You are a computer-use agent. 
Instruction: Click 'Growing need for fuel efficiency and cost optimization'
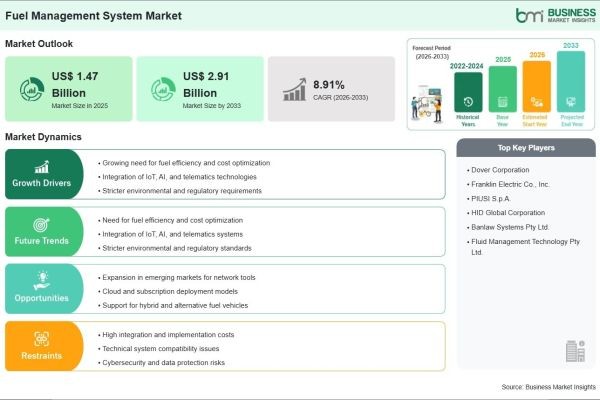click(x=184, y=163)
